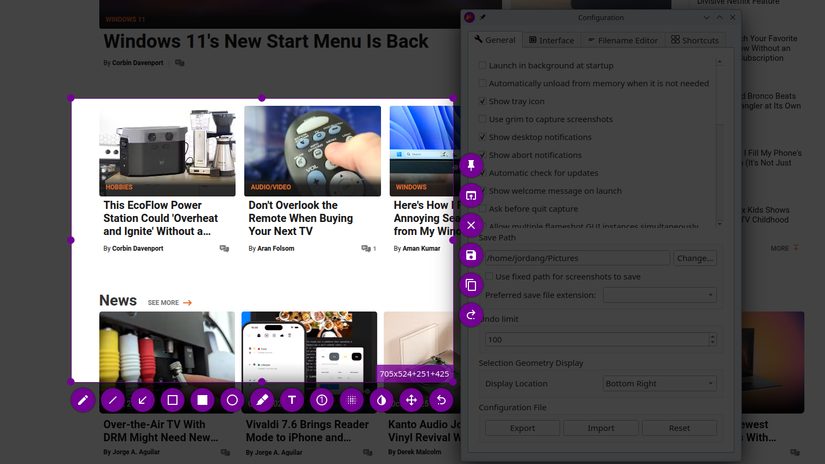
Task: Select the Invert tool
Action: (x=381, y=400)
